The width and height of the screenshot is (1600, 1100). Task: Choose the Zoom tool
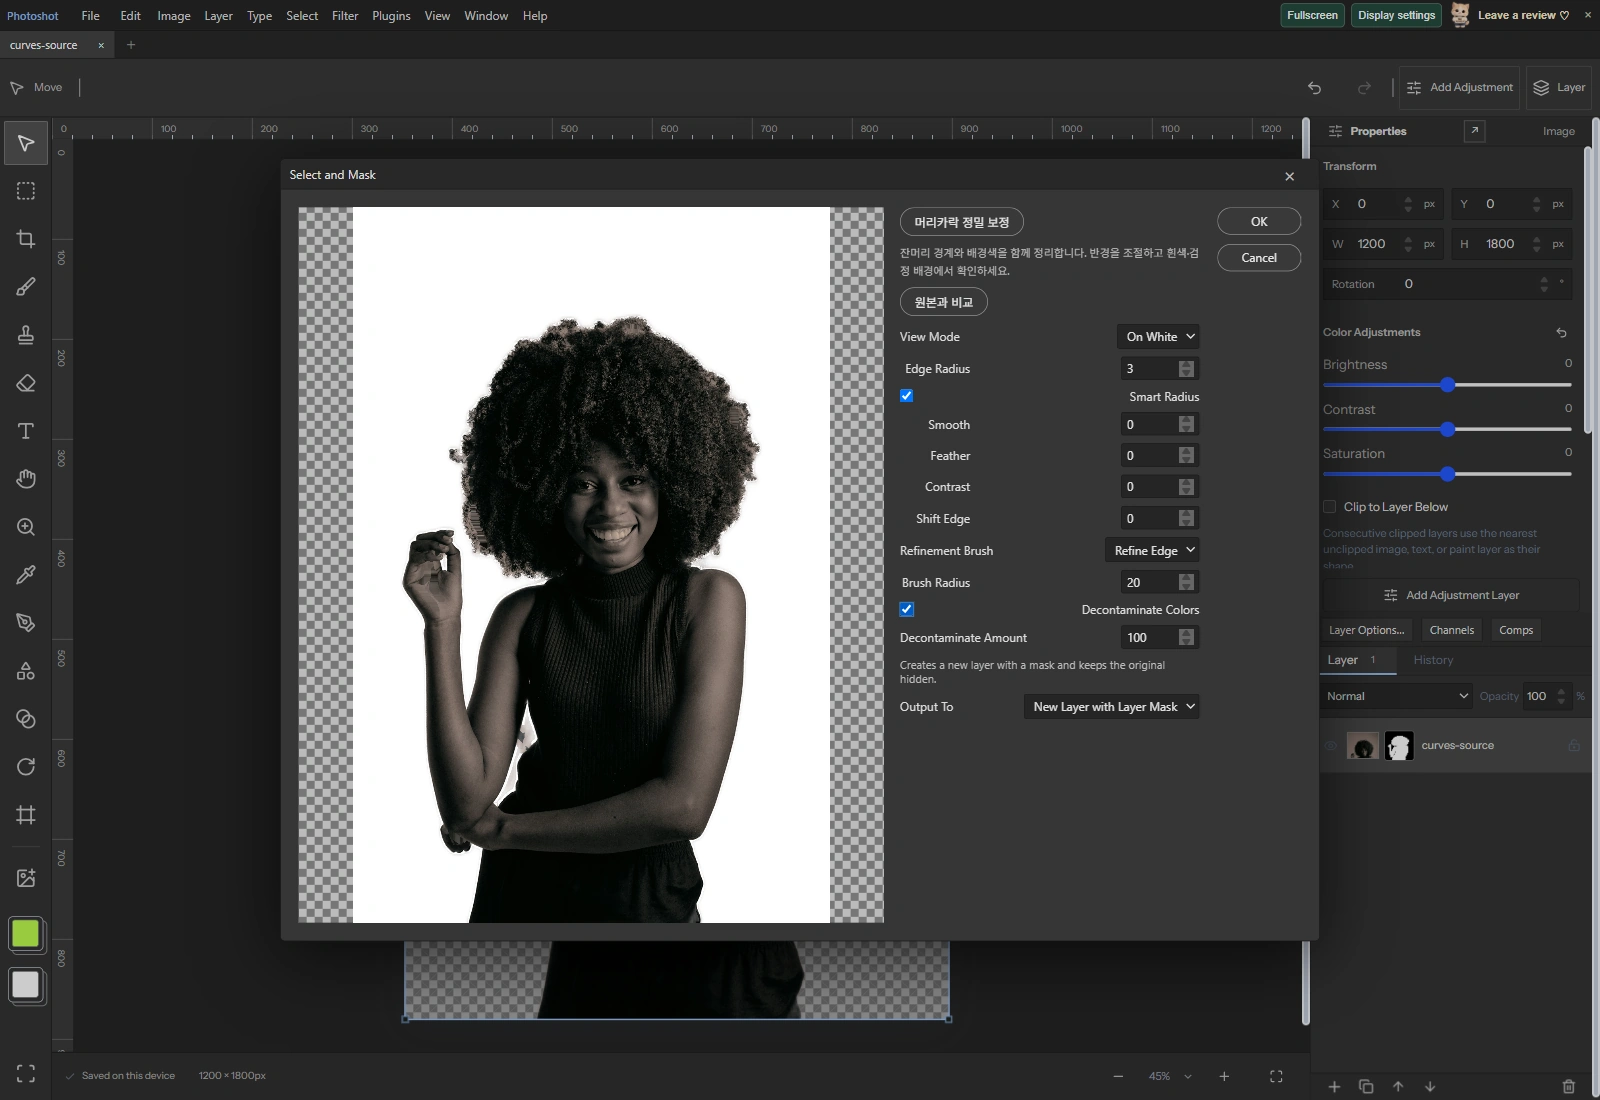tap(26, 527)
